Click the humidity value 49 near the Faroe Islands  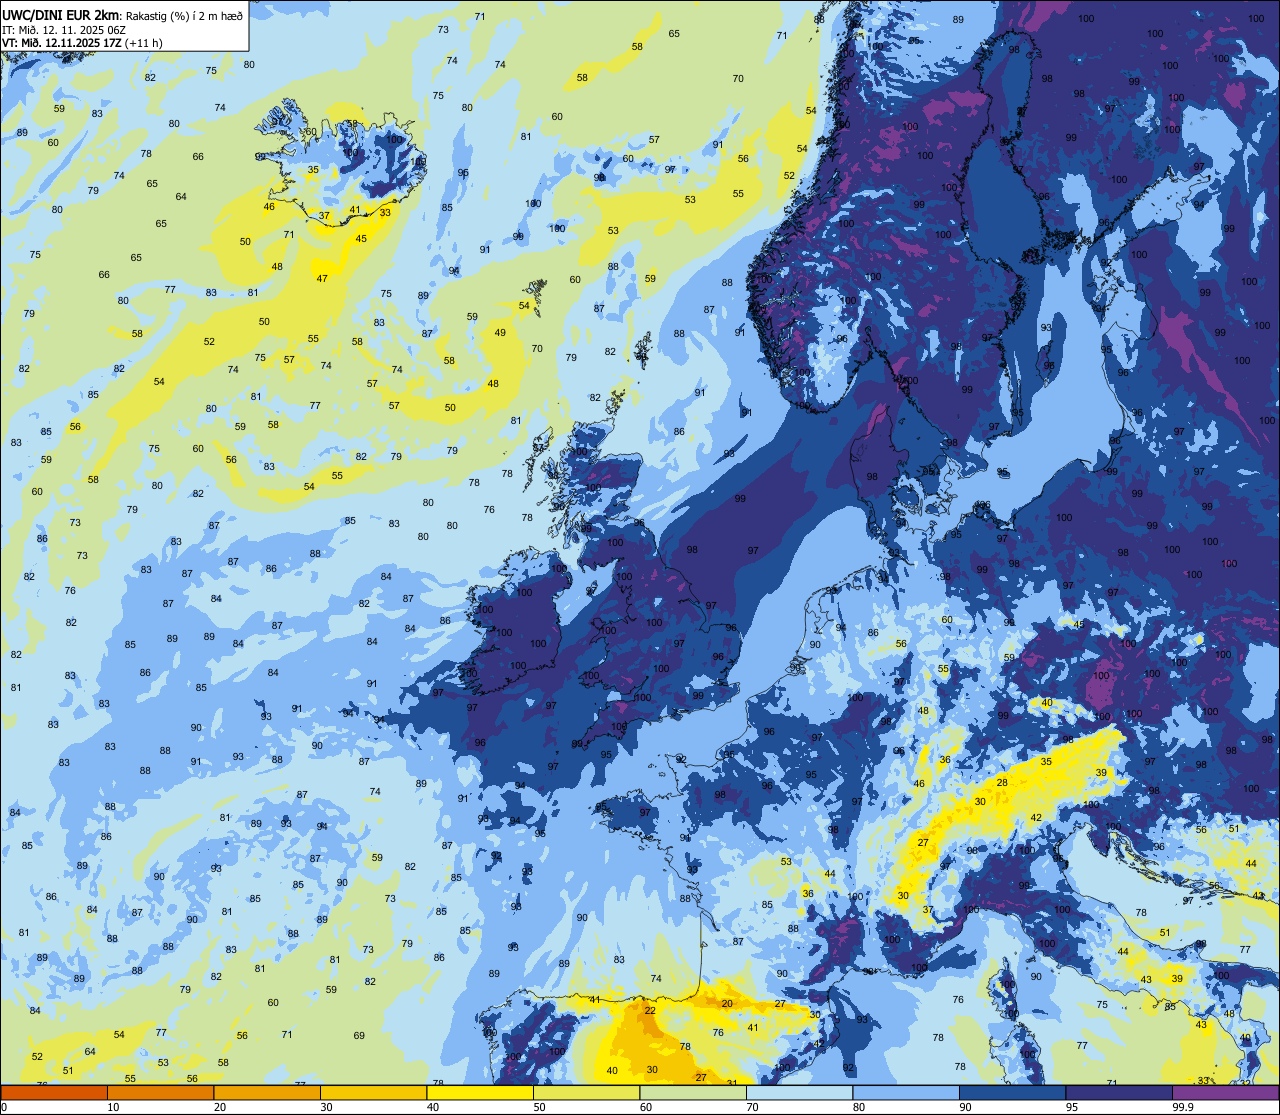click(500, 333)
